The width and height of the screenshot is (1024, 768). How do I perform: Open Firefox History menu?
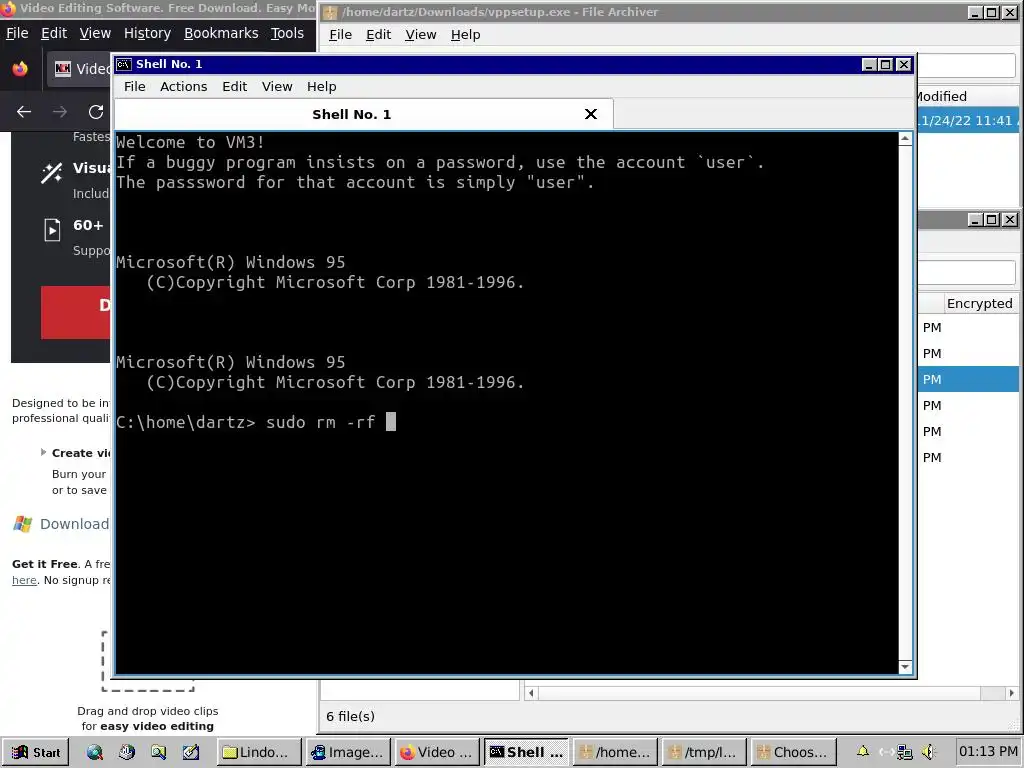147,33
